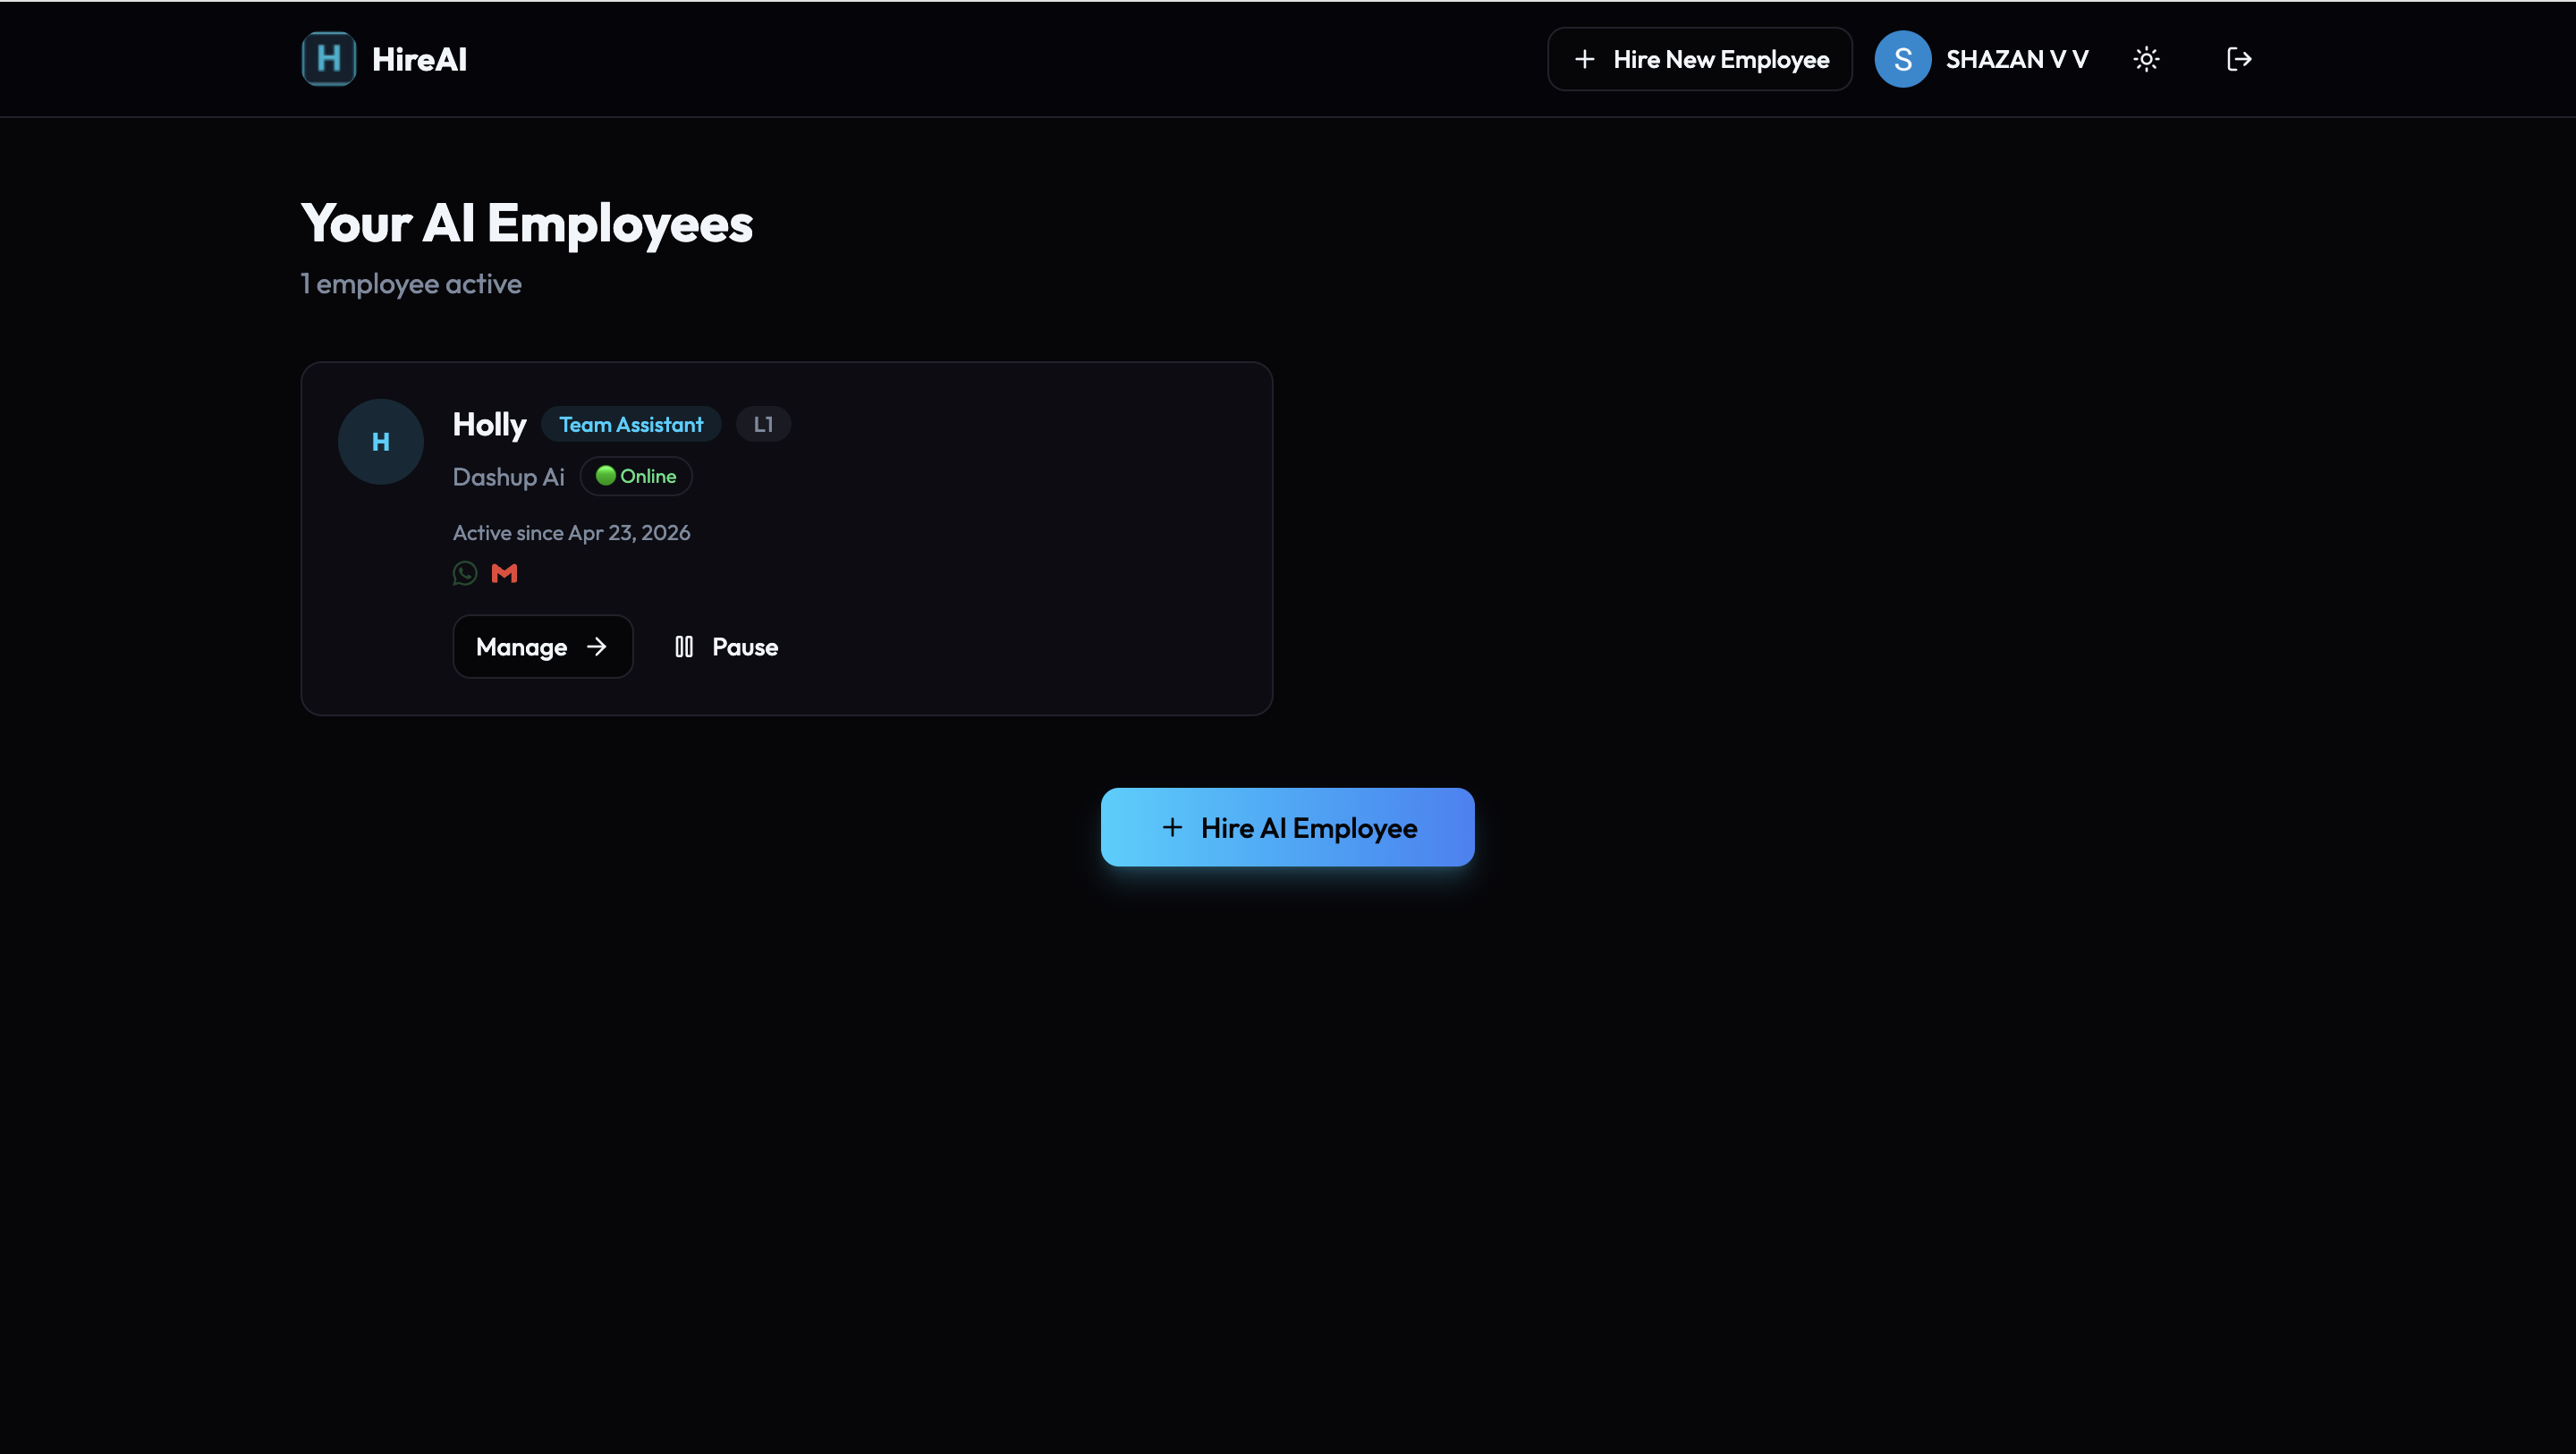Click Holly's round avatar
2576x1454 pixels.
pyautogui.click(x=380, y=442)
